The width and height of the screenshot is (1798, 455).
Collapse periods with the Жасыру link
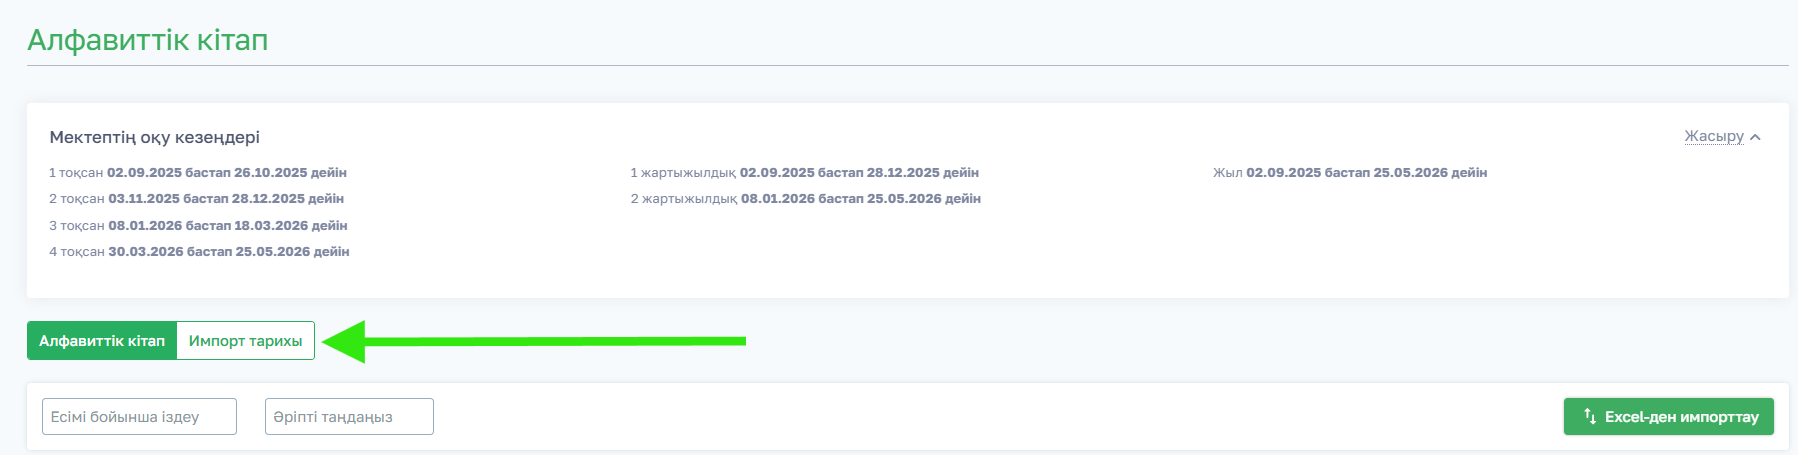coord(1714,136)
